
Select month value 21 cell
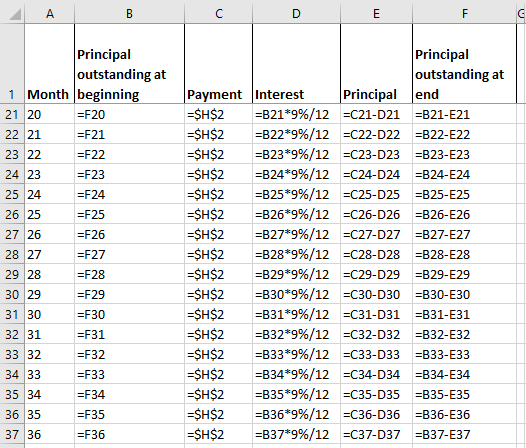coord(49,135)
